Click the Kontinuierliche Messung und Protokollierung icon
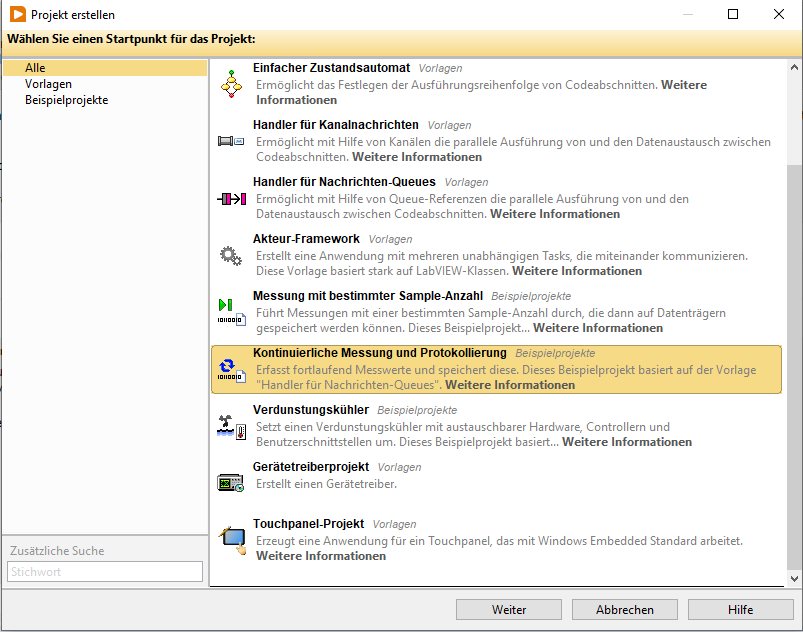Screen dimensions: 803x632 pyautogui.click(x=231, y=370)
